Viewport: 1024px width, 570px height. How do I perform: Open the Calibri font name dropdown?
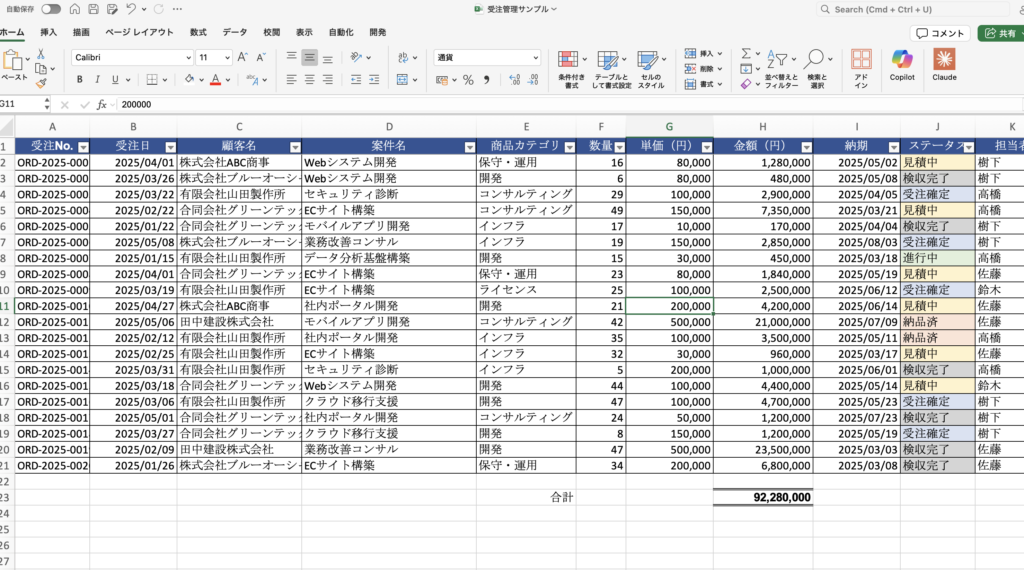tap(188, 58)
